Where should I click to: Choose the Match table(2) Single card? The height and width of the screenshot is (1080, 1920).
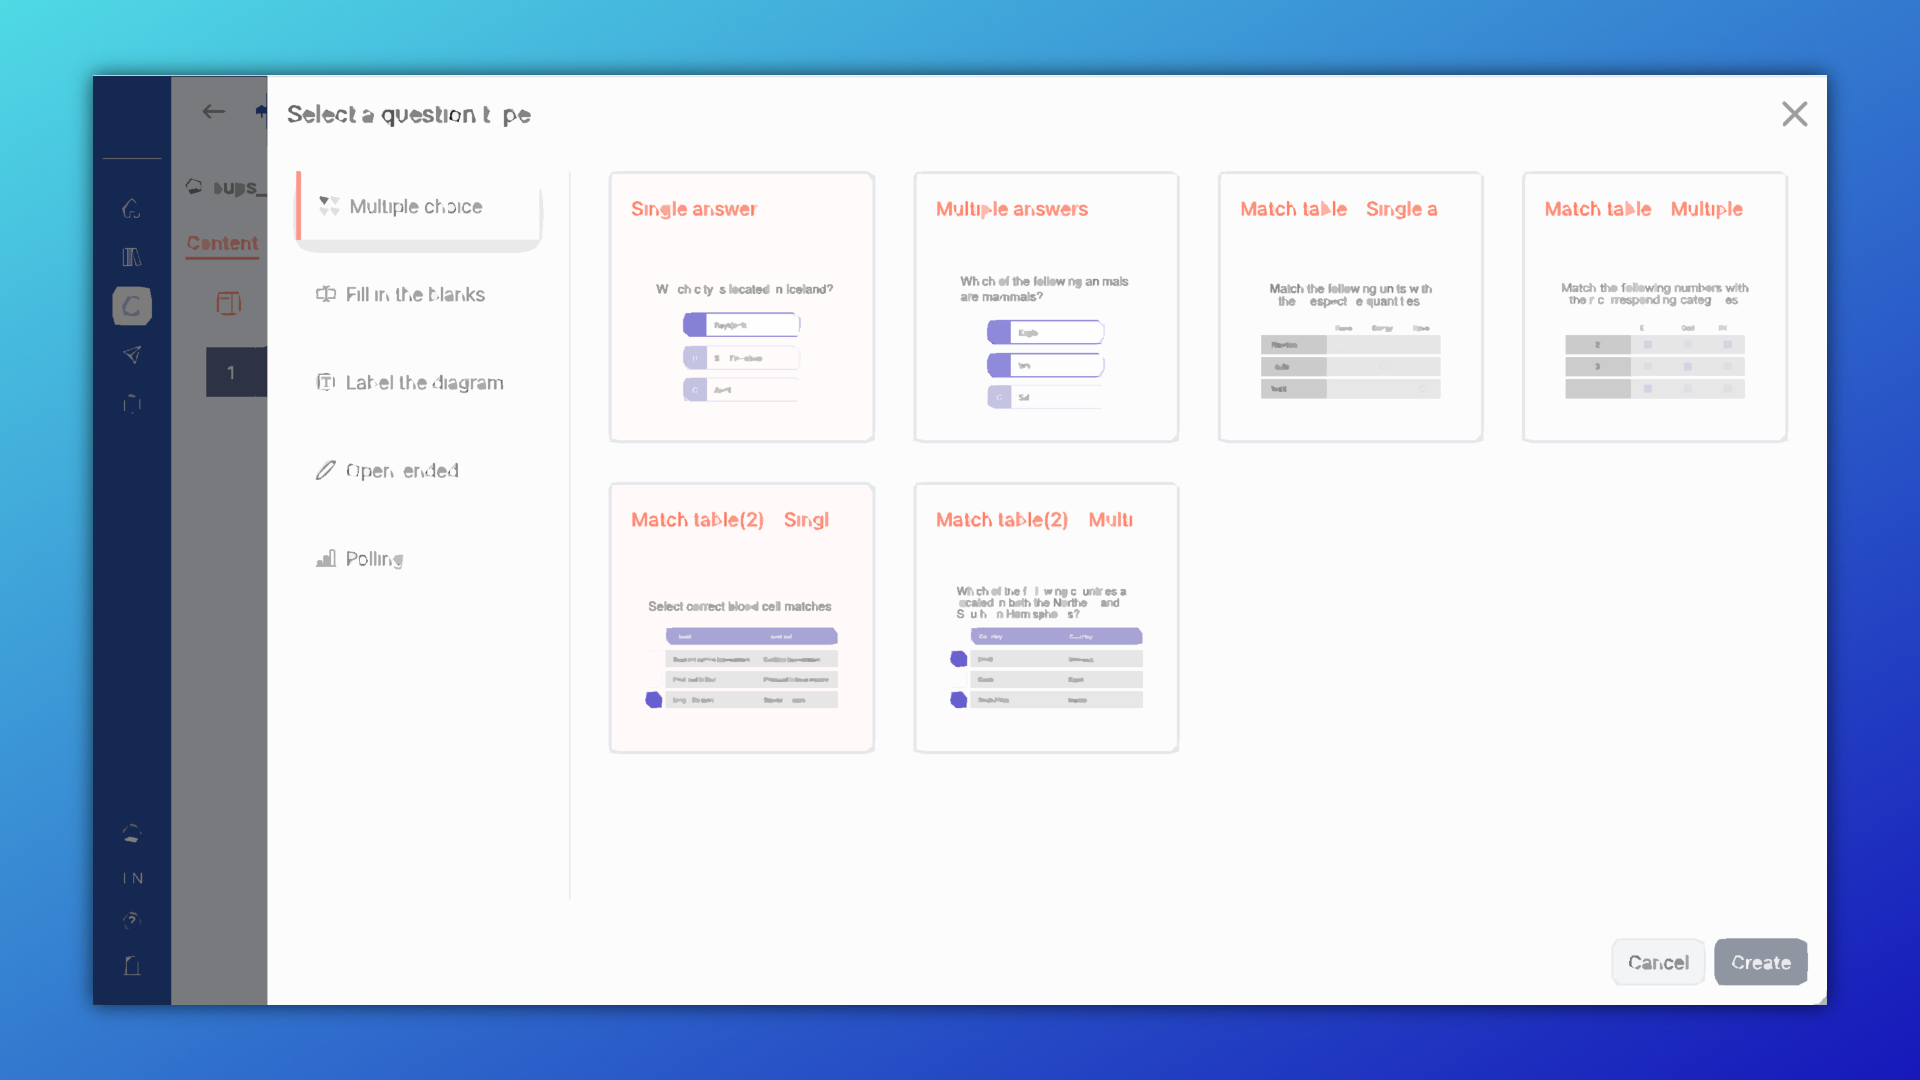742,618
